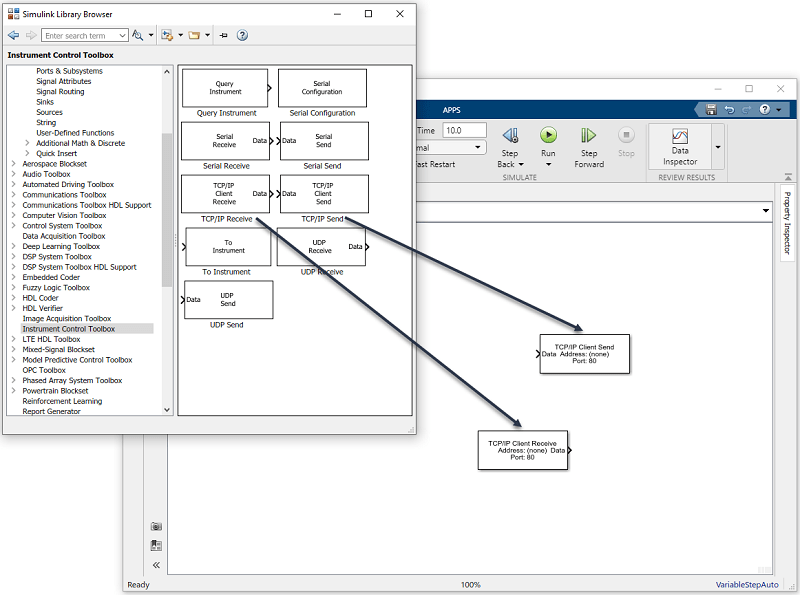Expand the canvas palette double chevron
The image size is (800, 595).
click(156, 565)
